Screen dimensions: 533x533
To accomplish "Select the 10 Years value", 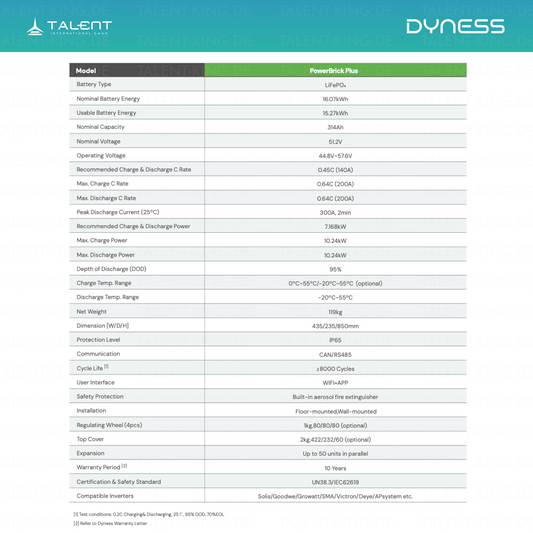I will (x=335, y=468).
